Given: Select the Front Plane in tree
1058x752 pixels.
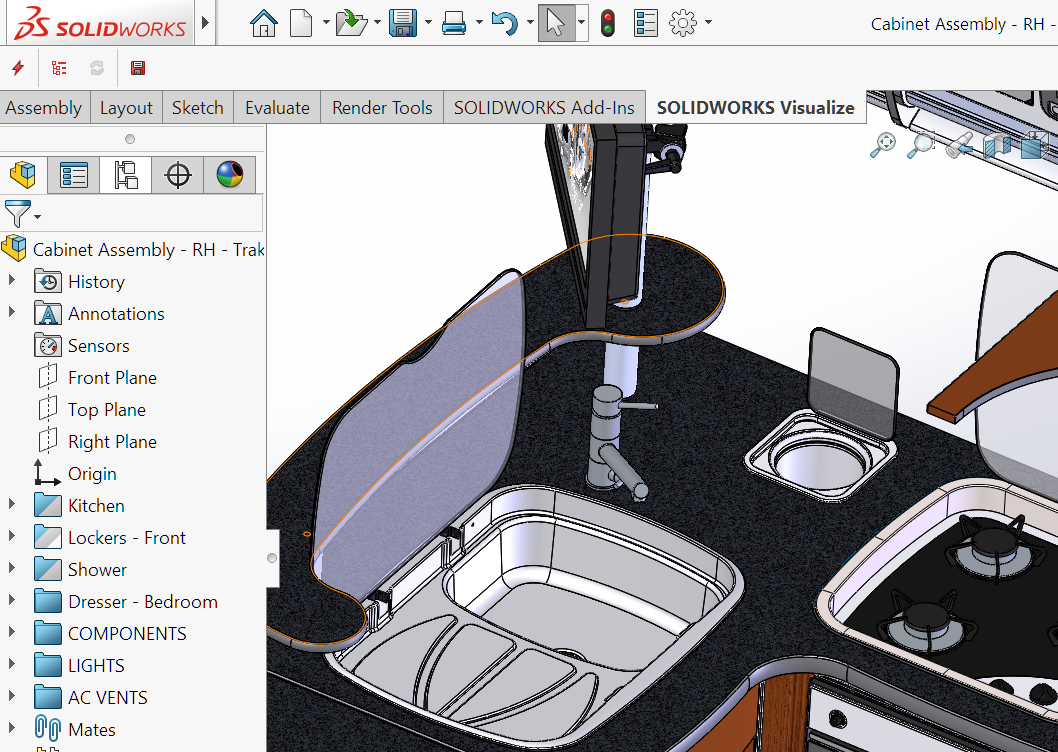Looking at the screenshot, I should pyautogui.click(x=112, y=377).
